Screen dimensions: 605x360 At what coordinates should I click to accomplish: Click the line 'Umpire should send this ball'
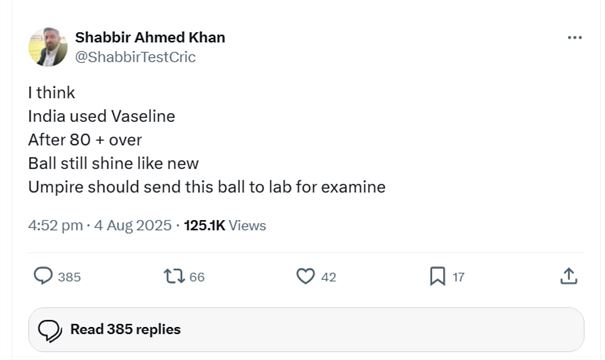(207, 187)
